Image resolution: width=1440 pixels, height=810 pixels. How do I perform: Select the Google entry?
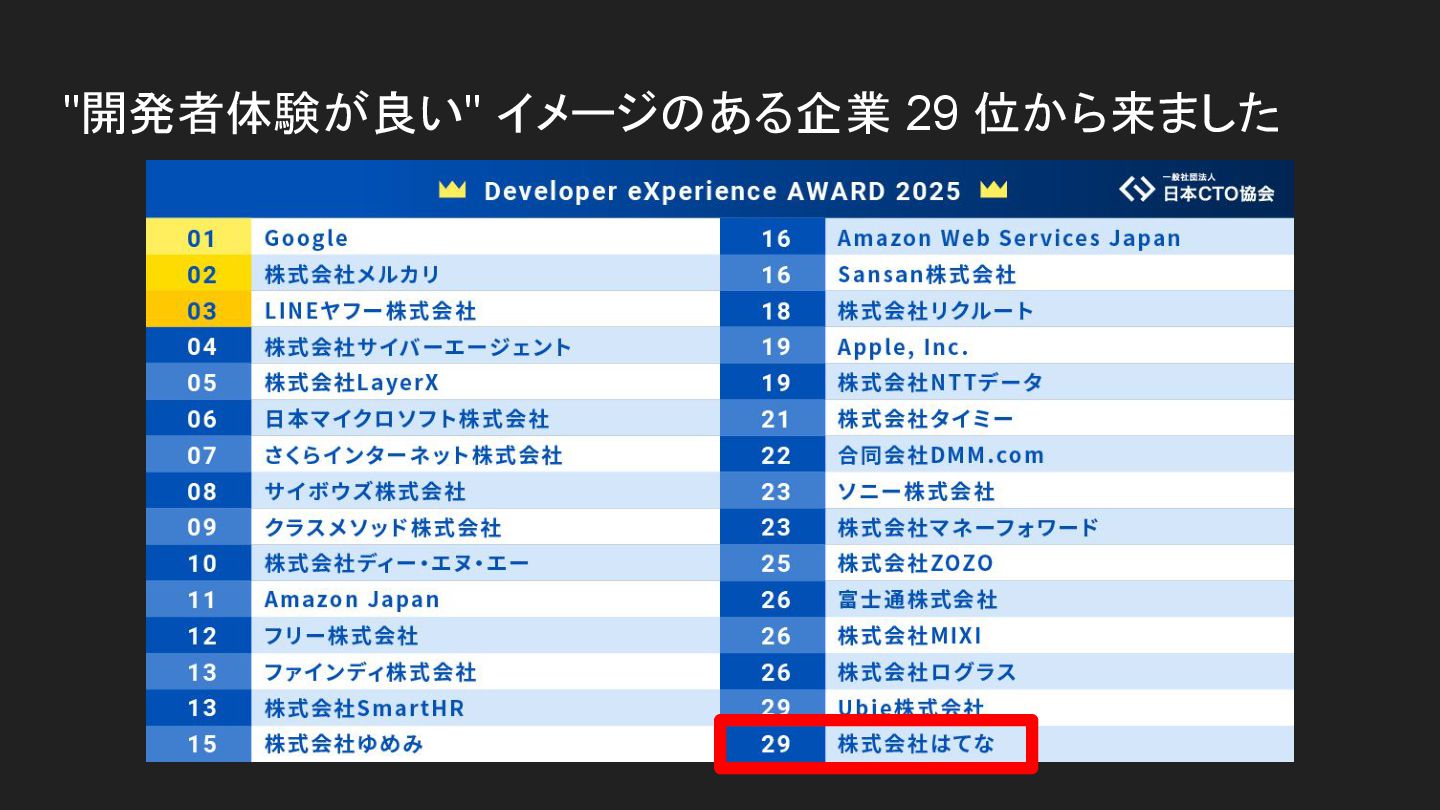[306, 238]
